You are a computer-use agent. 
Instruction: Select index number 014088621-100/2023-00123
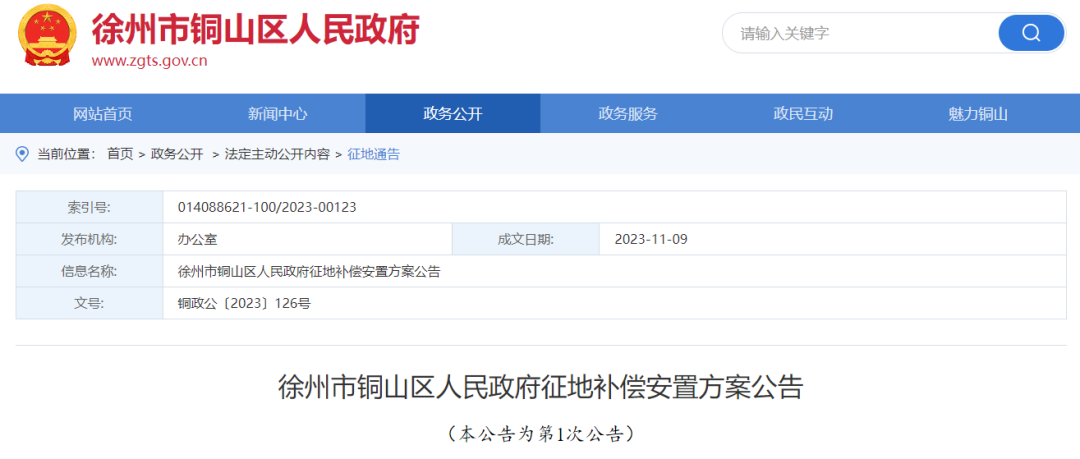(267, 207)
